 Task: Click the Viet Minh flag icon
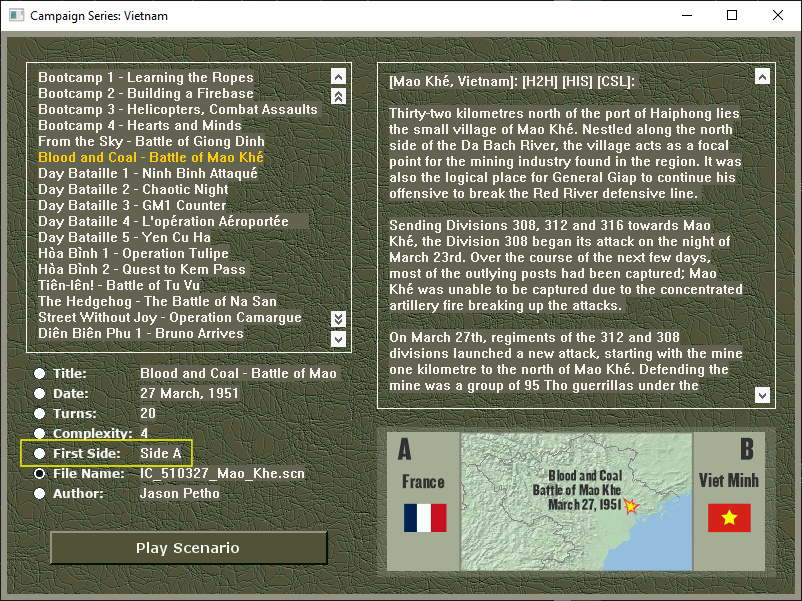(x=729, y=518)
